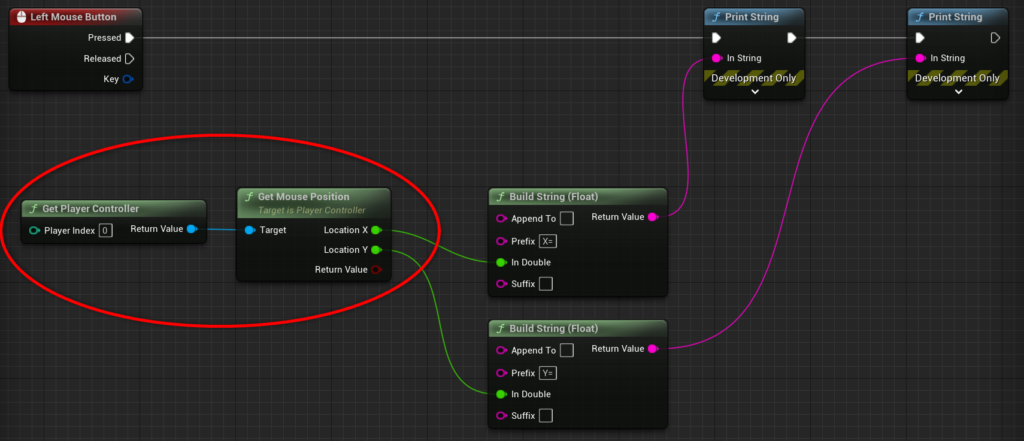This screenshot has height=441, width=1024.
Task: Click the Suffix text field on X= Build String
Action: (546, 284)
